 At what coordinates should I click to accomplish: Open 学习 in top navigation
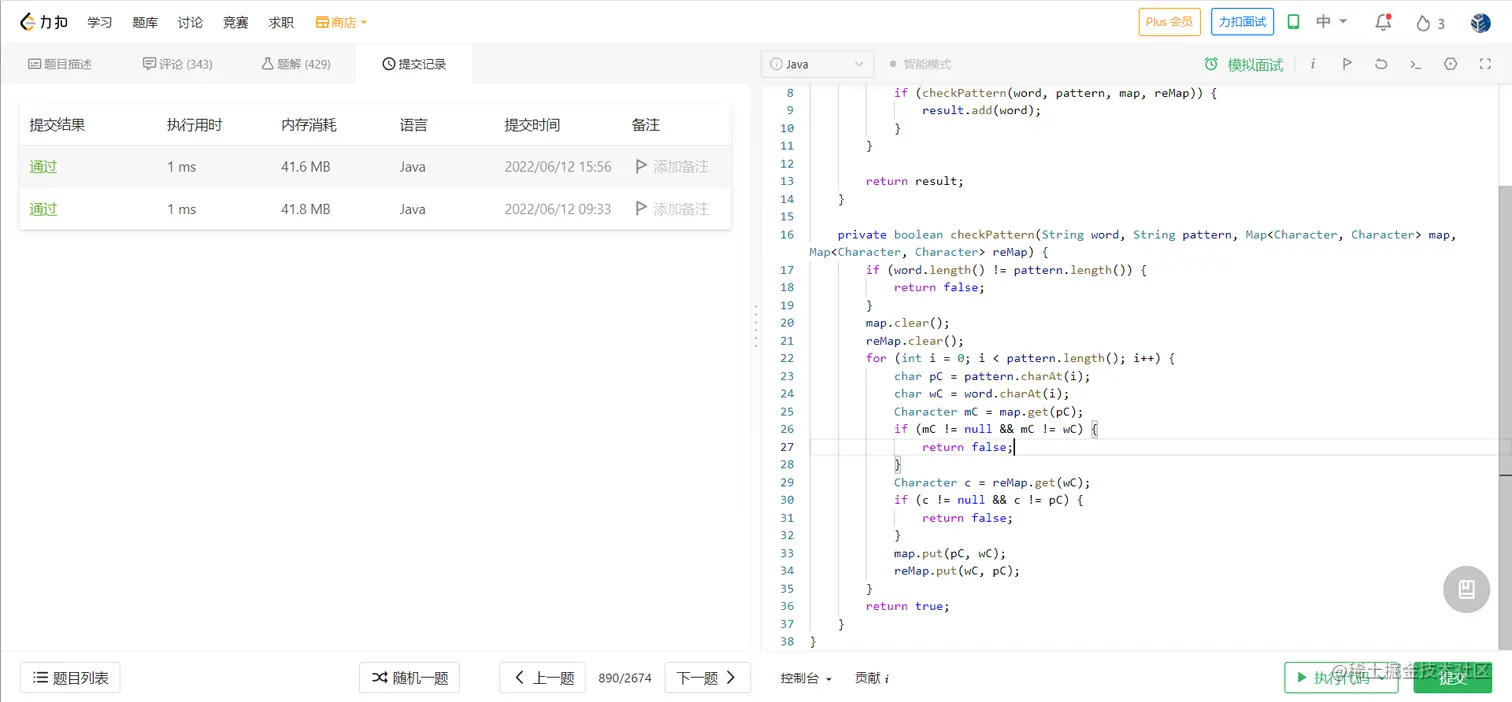[100, 22]
